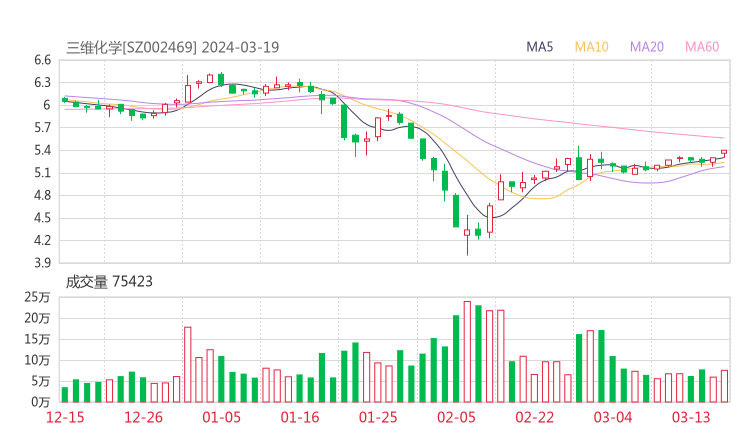Image resolution: width=740 pixels, height=440 pixels.
Task: Select the tallest red volume bar near 02-05
Action: pyautogui.click(x=467, y=352)
